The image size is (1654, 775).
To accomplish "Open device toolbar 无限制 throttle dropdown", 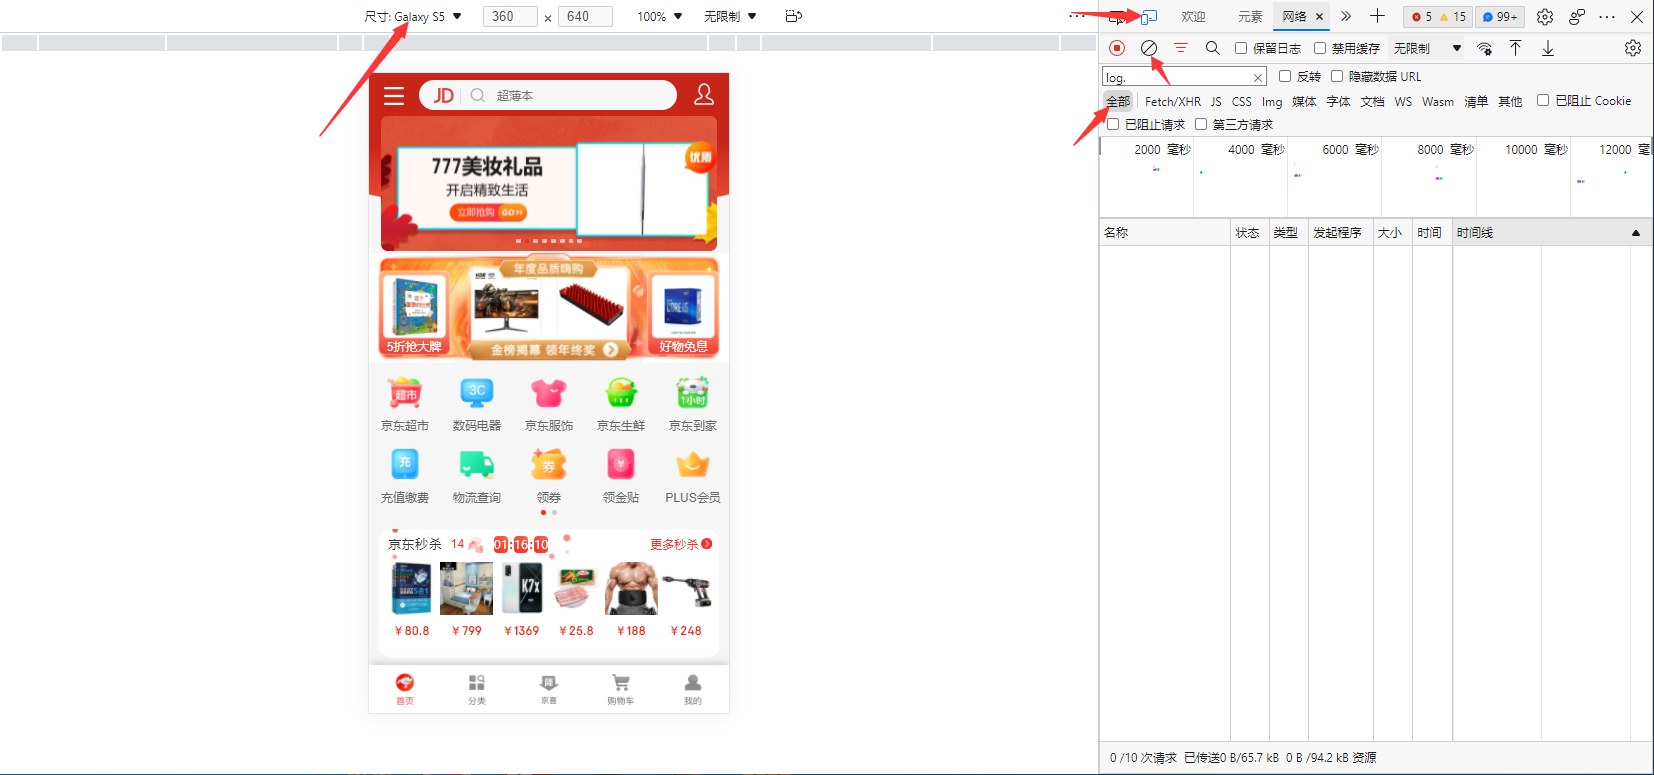I will [730, 16].
